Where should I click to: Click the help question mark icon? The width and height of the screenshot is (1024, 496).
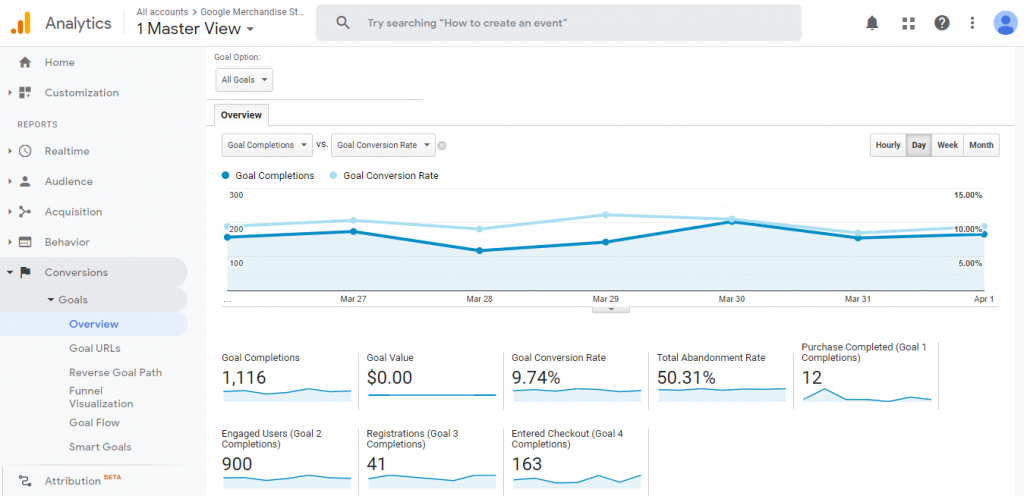[x=941, y=23]
